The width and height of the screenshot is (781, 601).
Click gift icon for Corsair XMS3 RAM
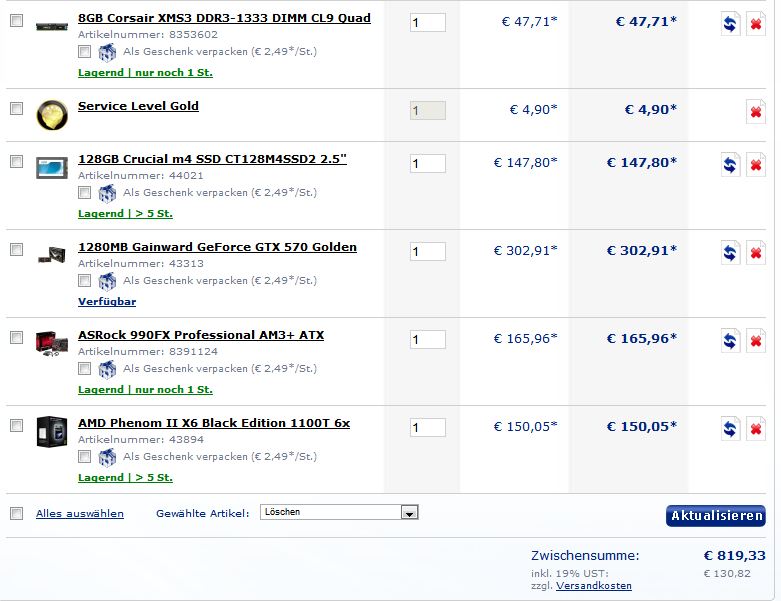107,52
